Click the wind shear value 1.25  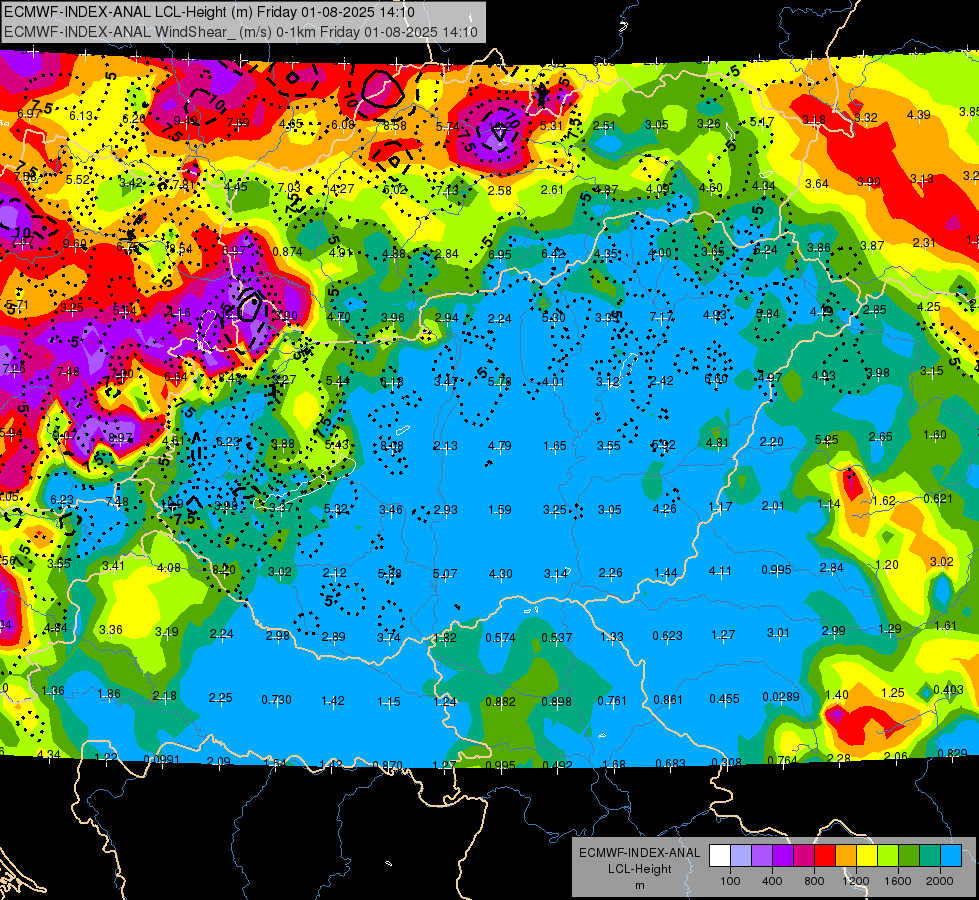pos(893,693)
